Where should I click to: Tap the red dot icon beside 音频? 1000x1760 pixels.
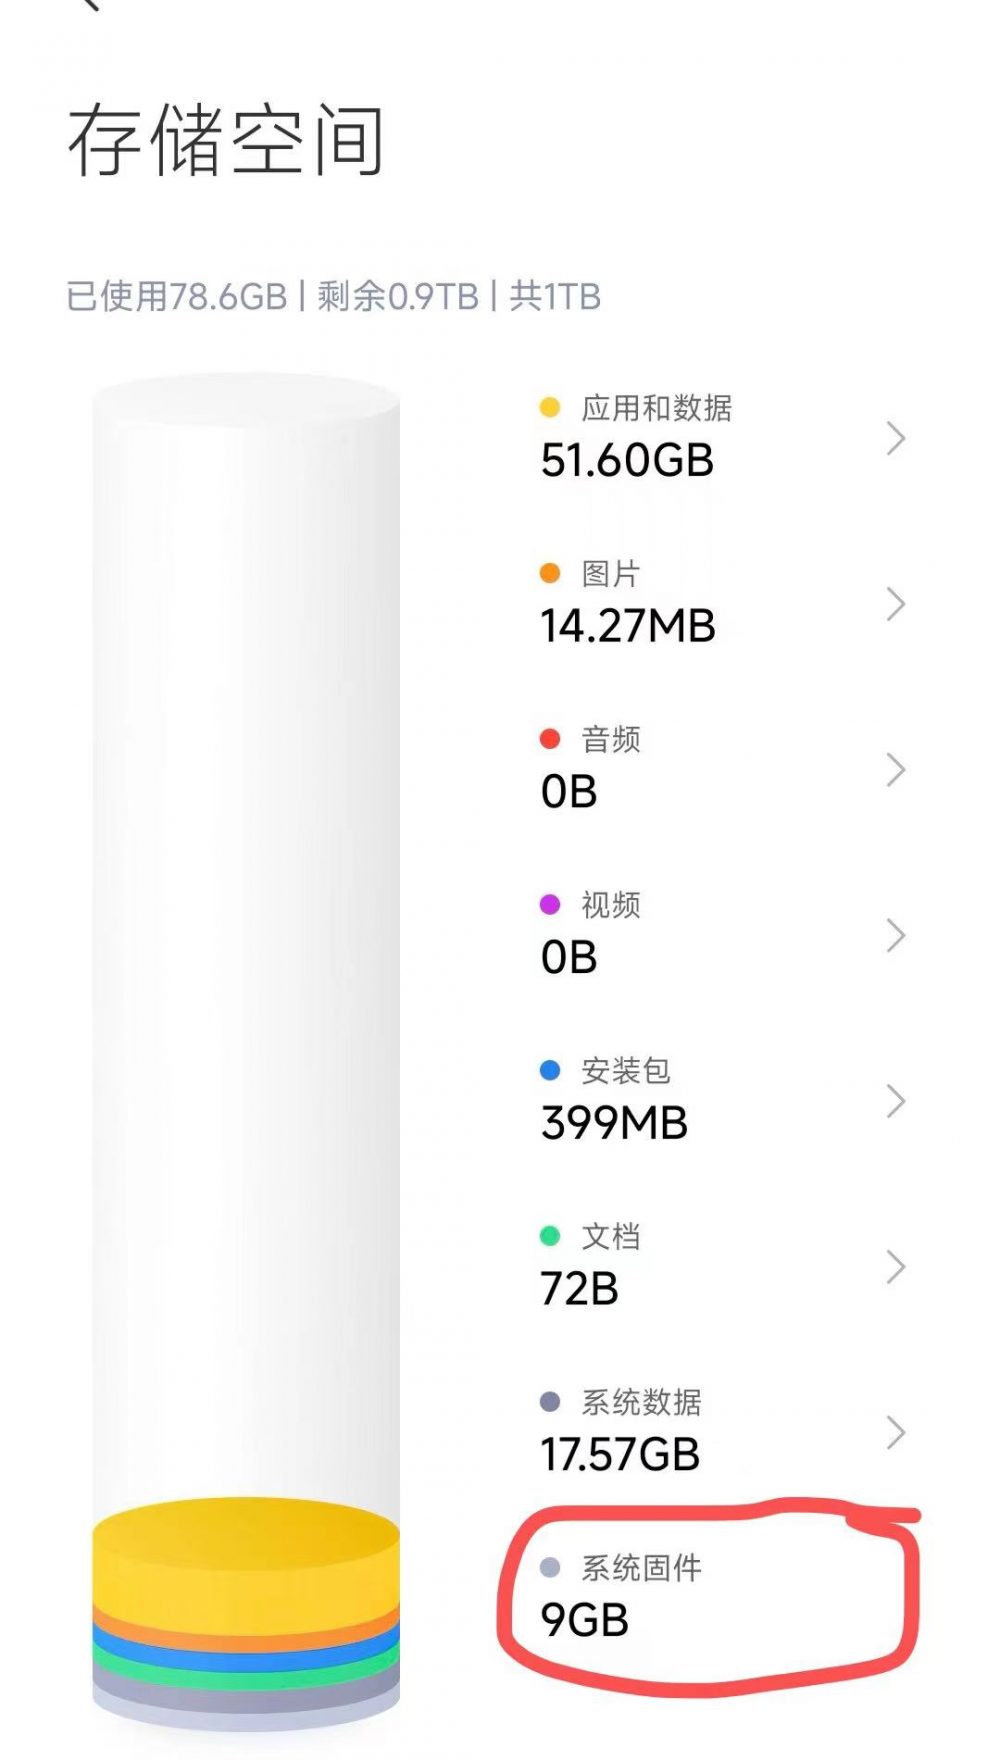coord(548,737)
